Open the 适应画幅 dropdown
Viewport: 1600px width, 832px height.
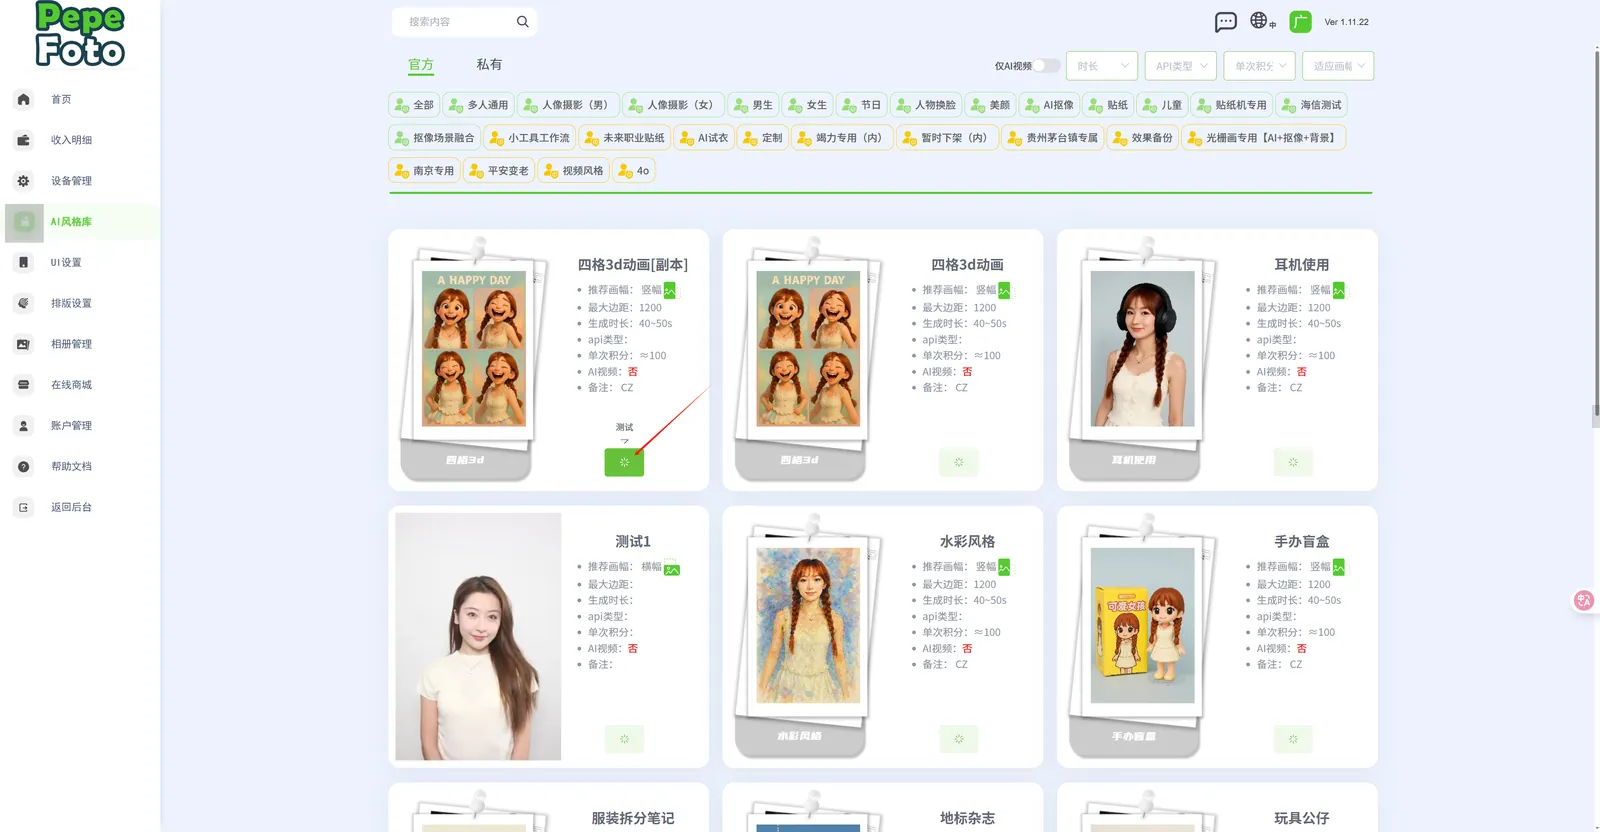click(x=1338, y=66)
